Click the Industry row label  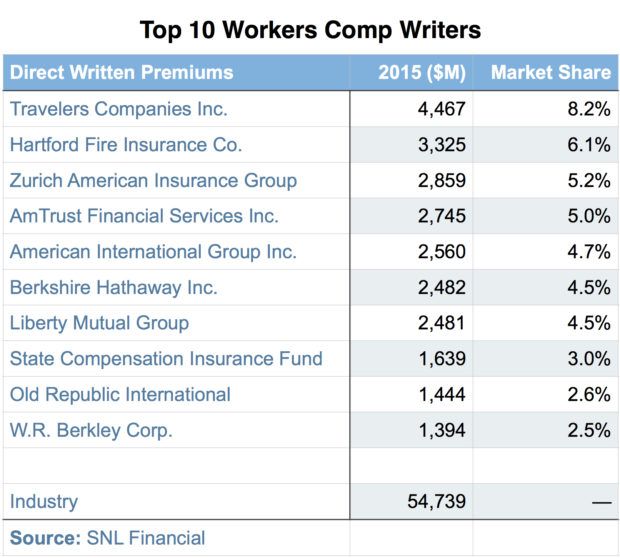coord(43,502)
